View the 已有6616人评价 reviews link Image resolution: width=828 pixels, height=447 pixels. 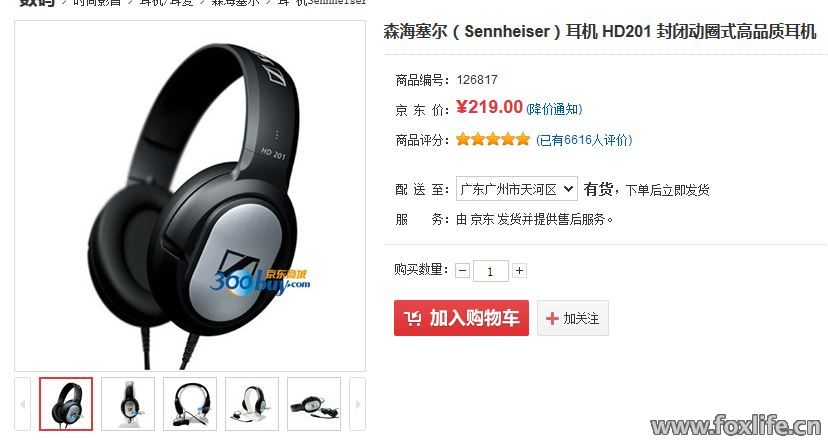coord(584,140)
